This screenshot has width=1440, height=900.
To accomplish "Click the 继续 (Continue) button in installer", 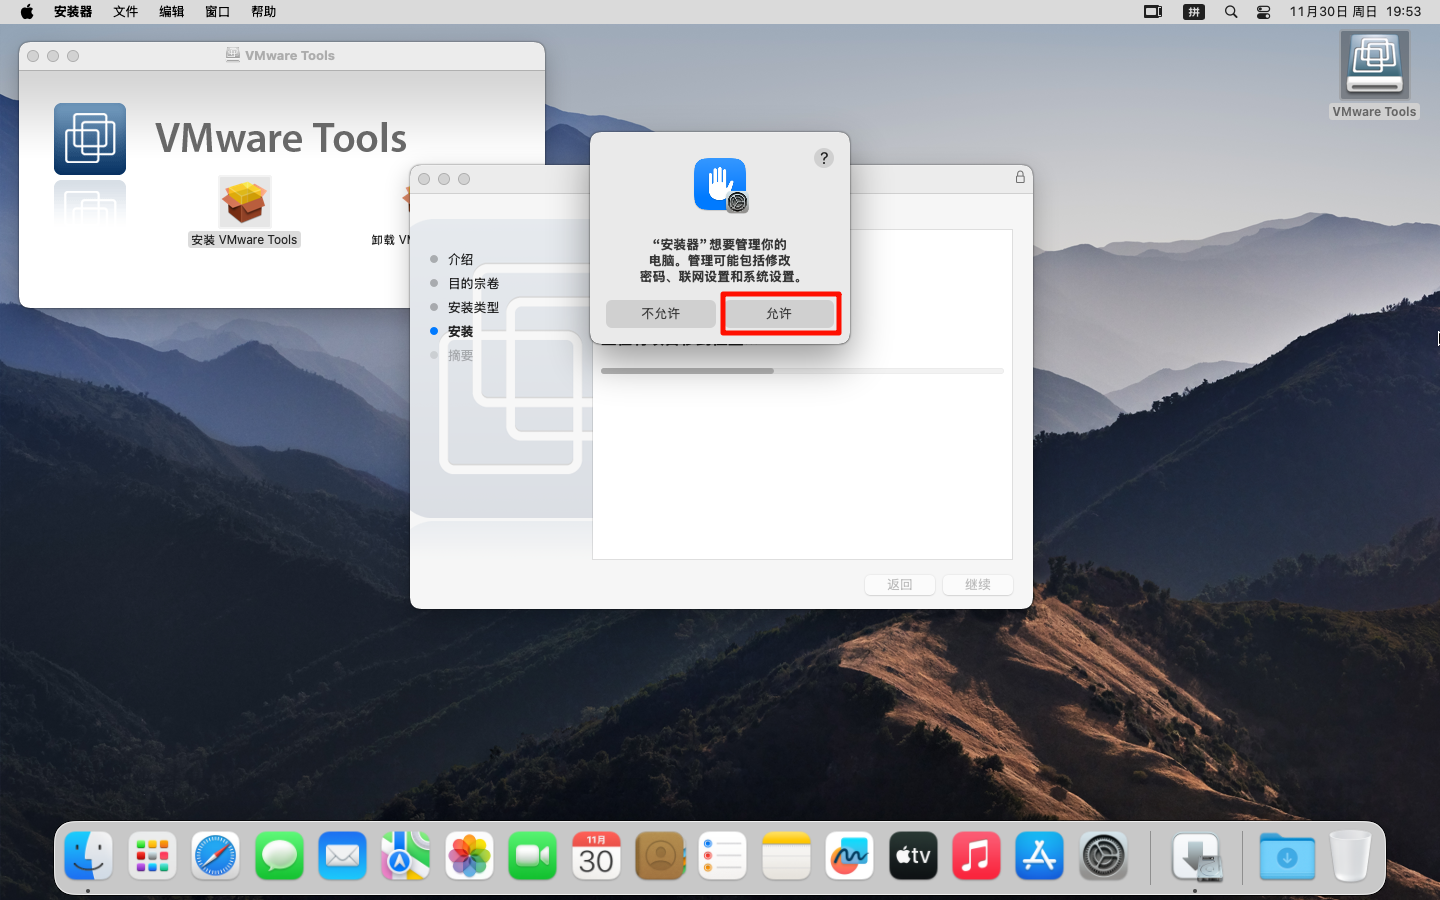I will tap(978, 585).
